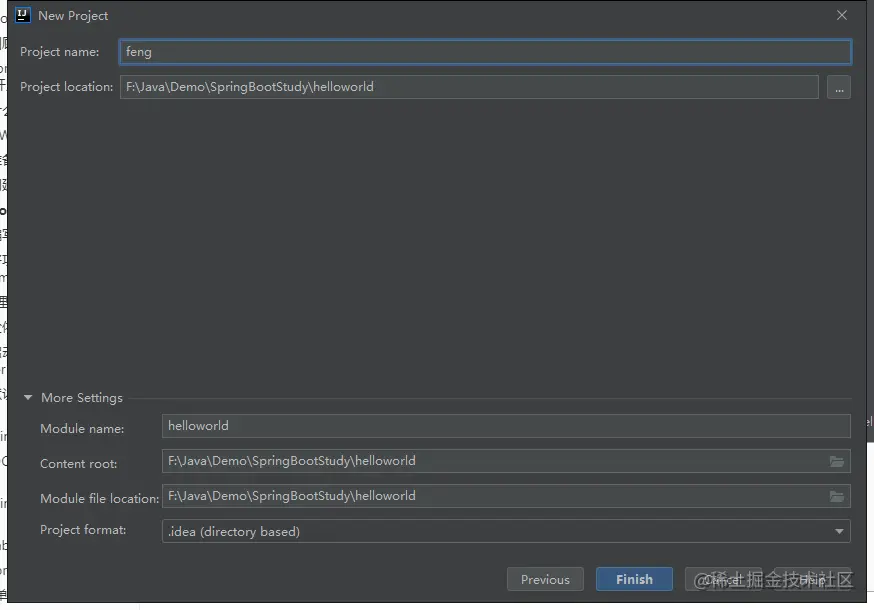
Task: Click the More Settings heading text
Action: coord(82,398)
